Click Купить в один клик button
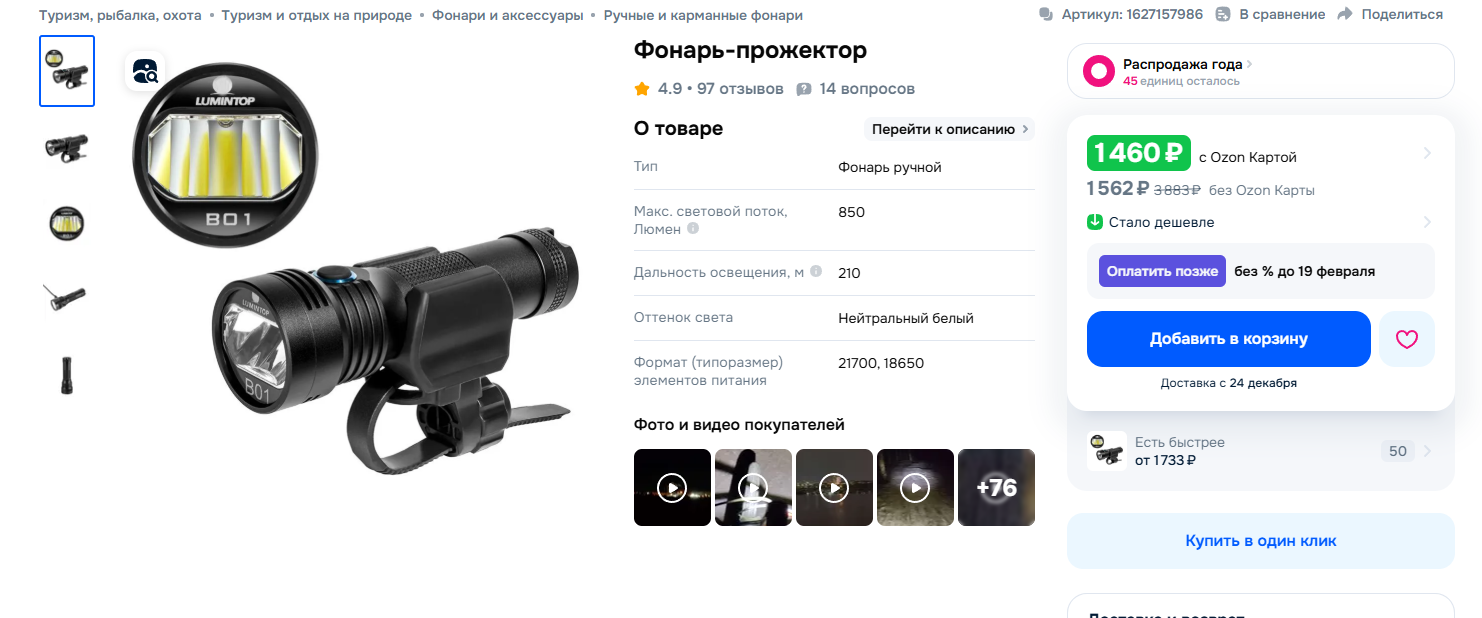 [x=1261, y=541]
